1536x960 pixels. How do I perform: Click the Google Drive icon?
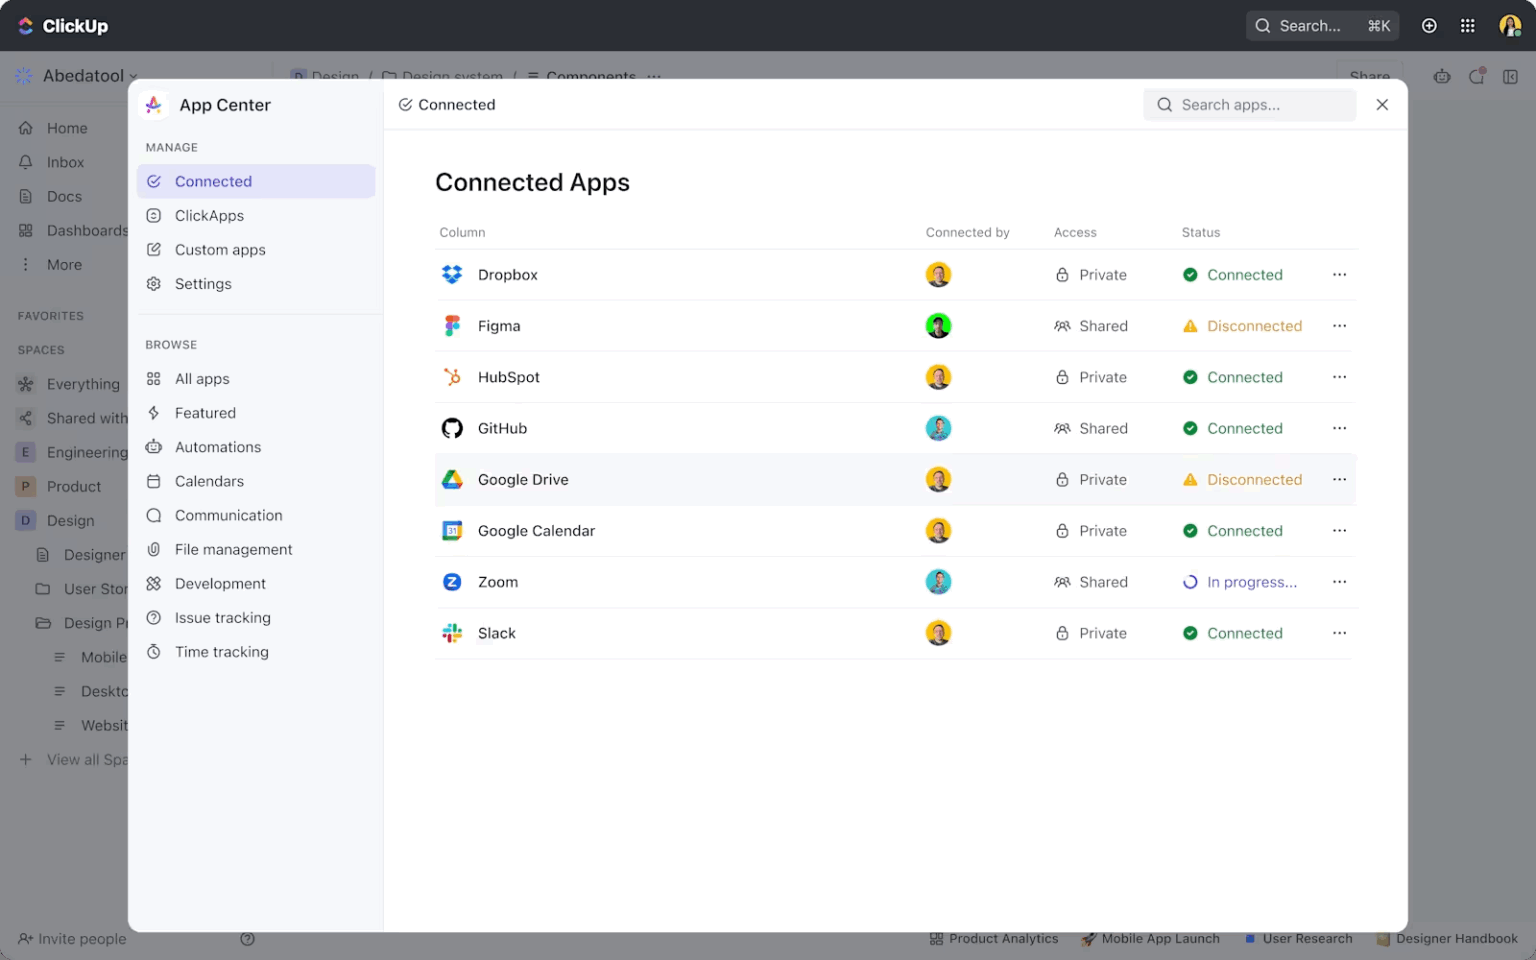coord(452,480)
